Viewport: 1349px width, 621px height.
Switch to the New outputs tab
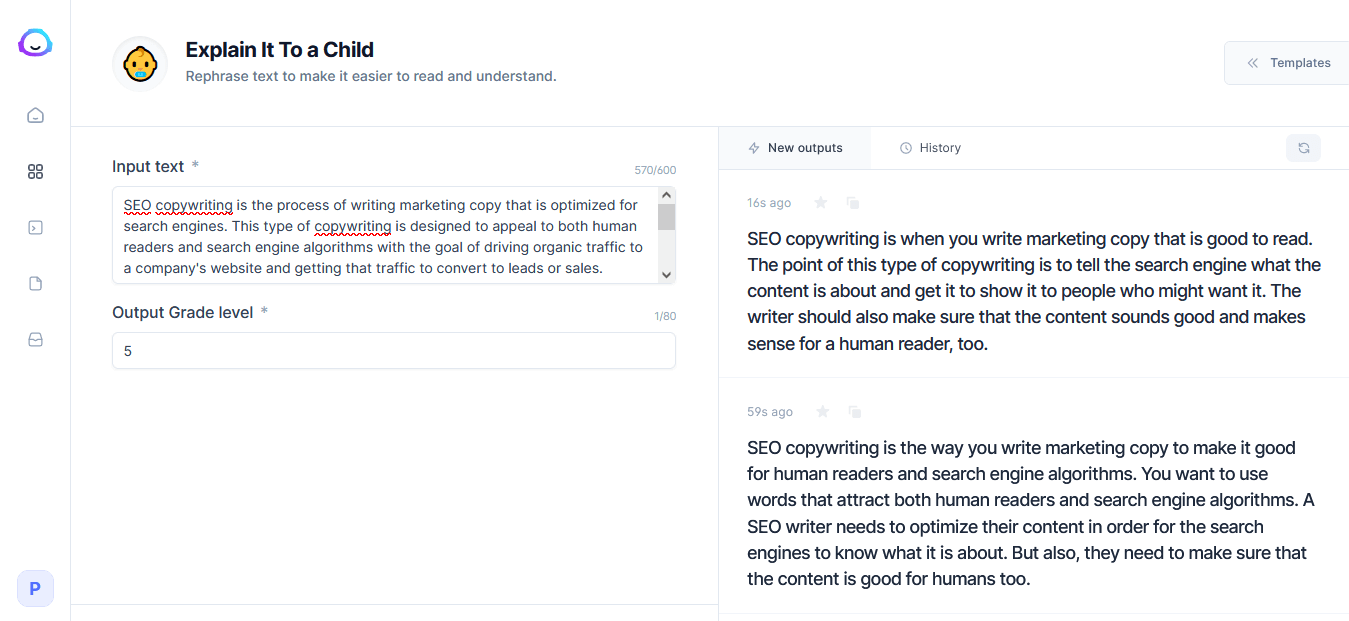point(795,148)
